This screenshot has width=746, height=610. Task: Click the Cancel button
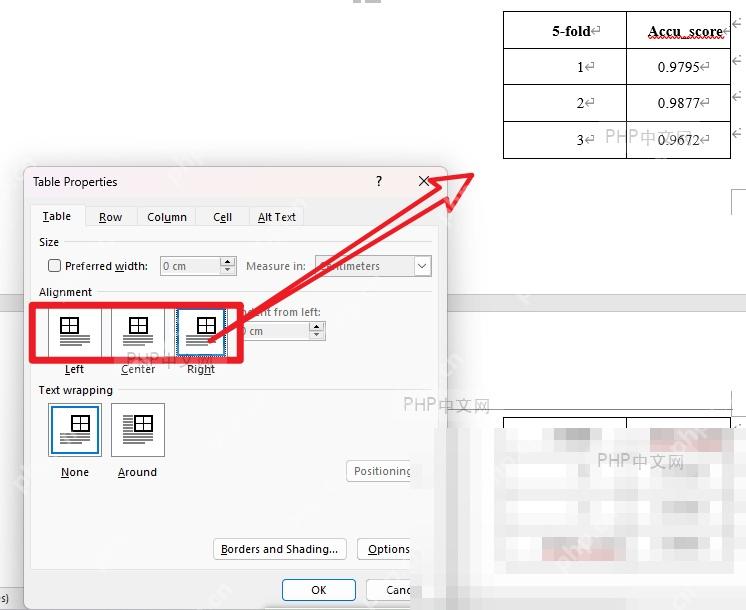click(389, 590)
